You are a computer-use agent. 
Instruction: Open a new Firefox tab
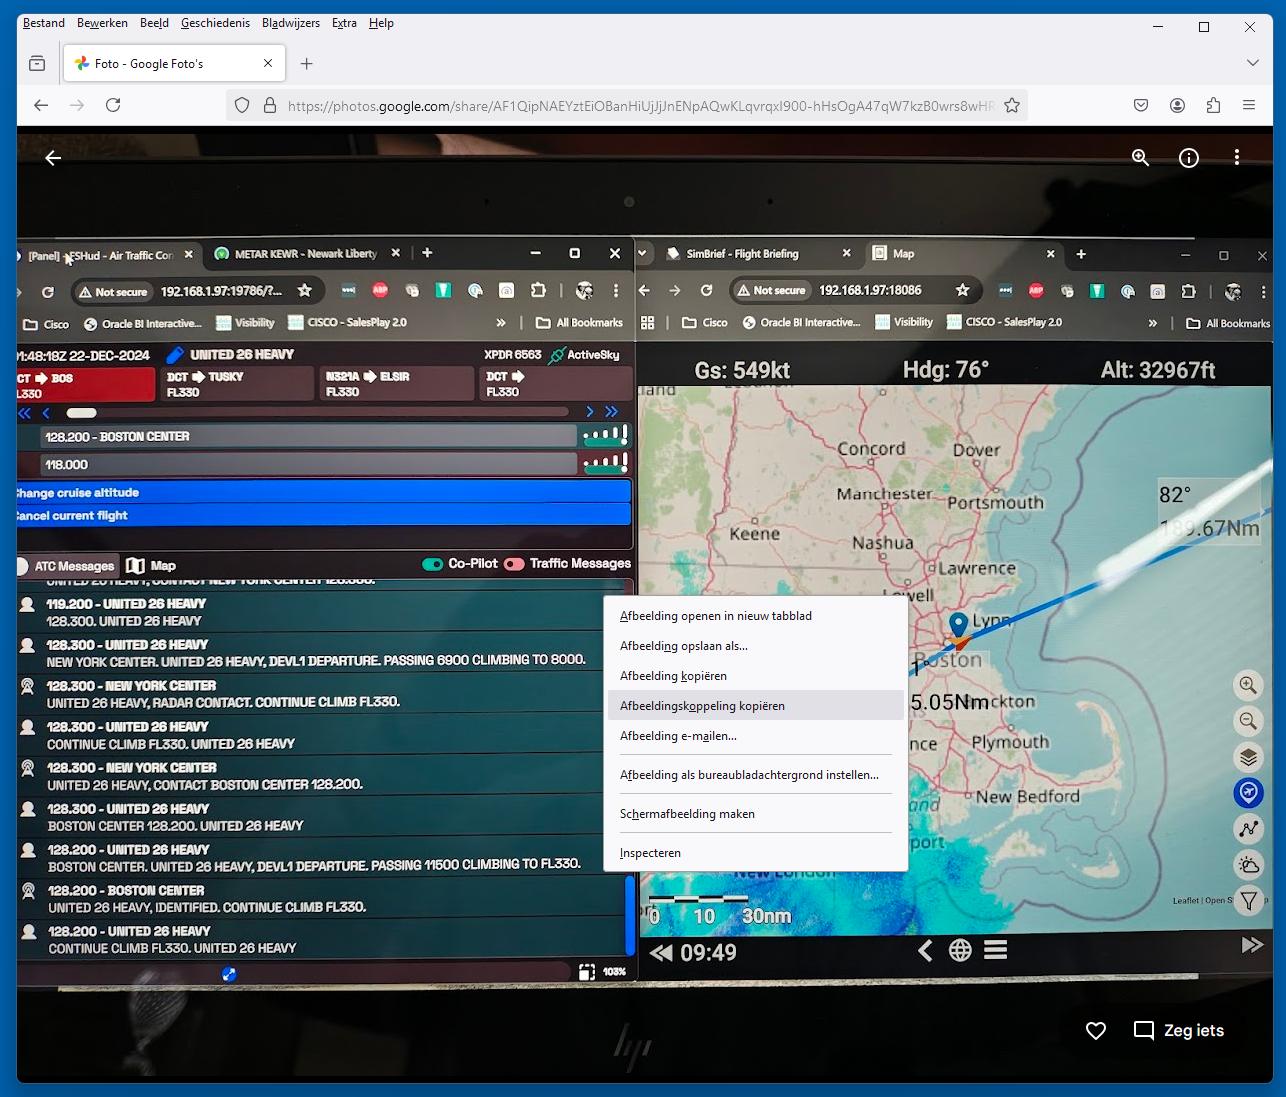307,64
